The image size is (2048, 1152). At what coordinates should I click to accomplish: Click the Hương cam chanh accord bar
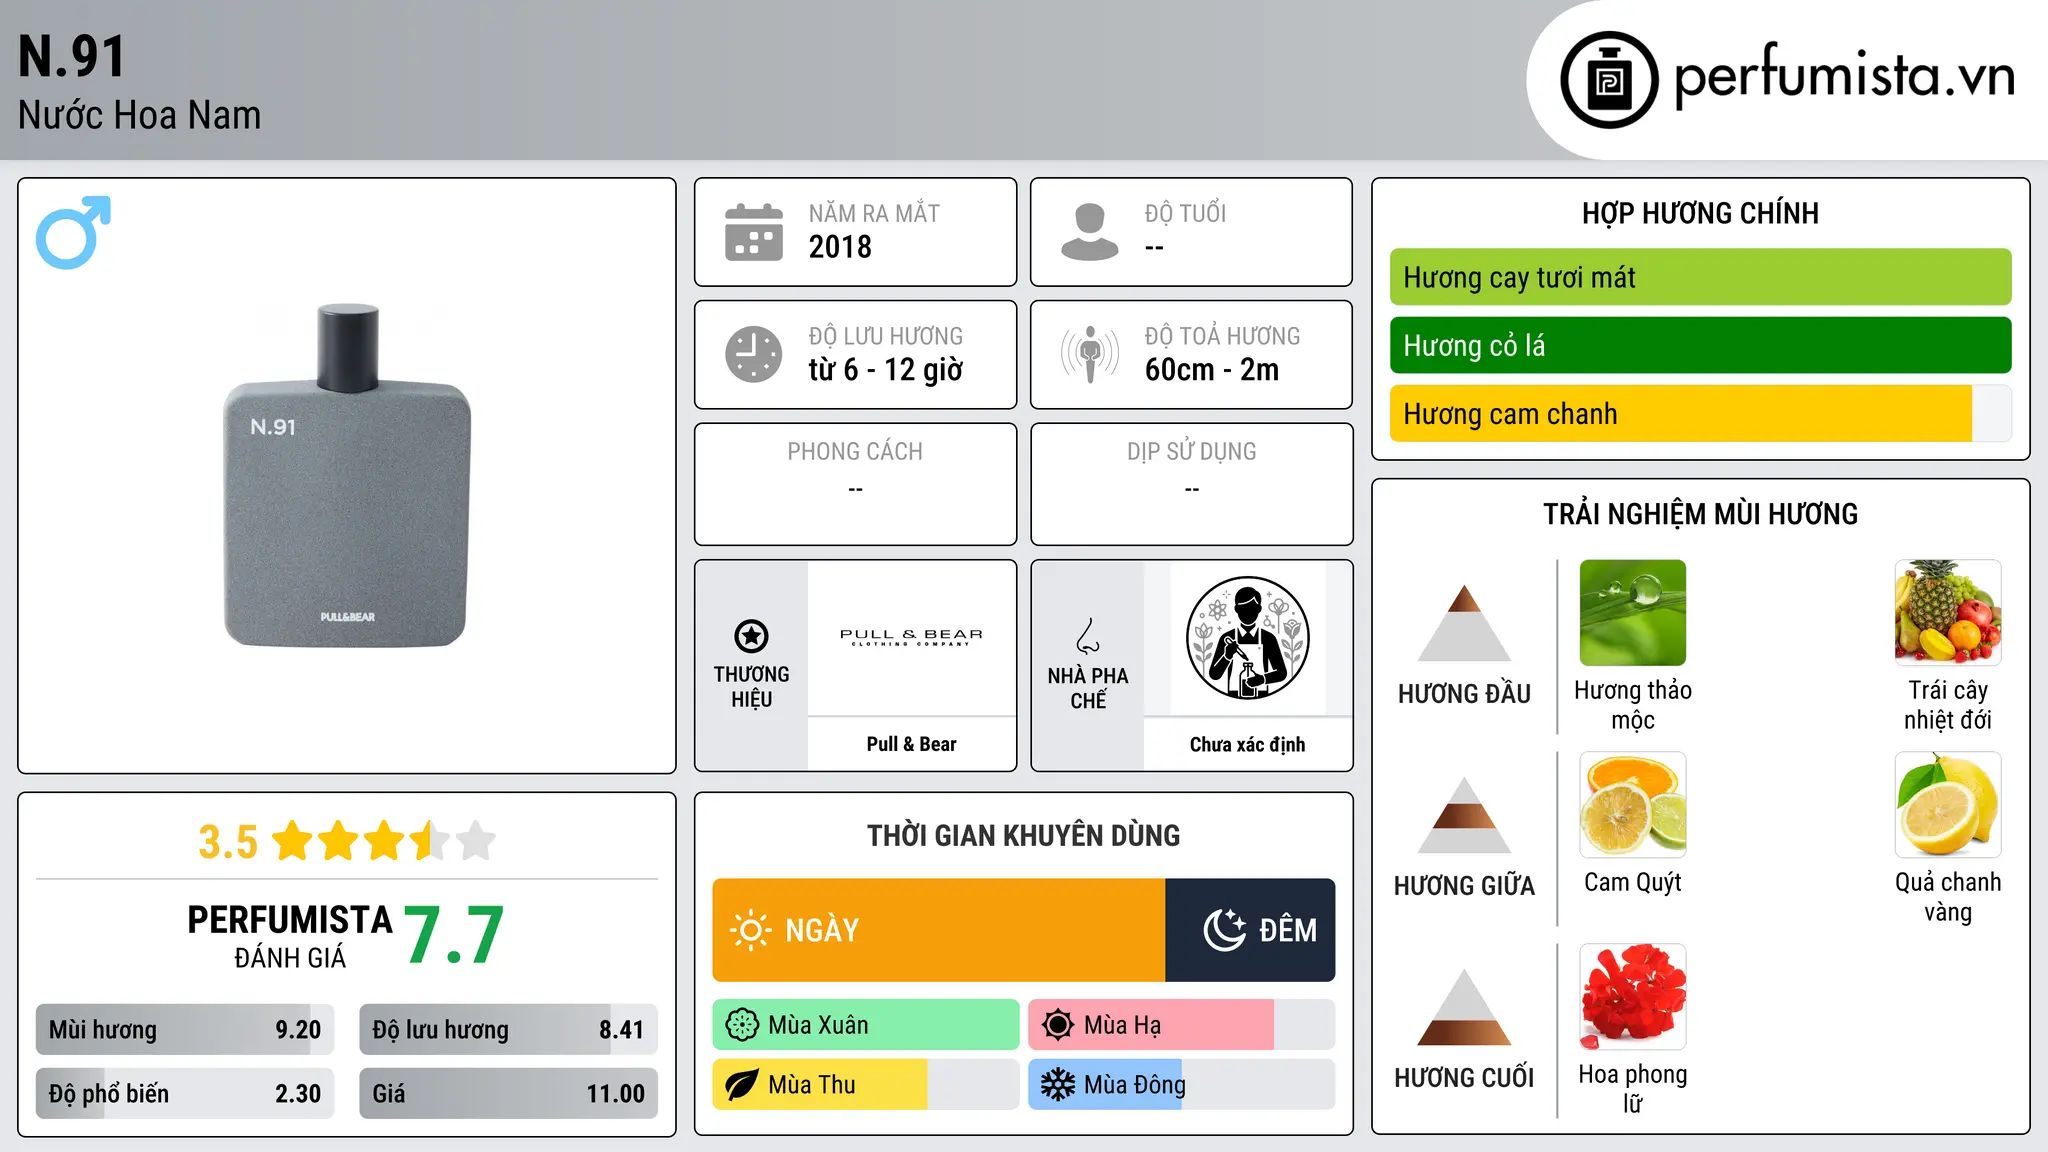tap(1700, 413)
